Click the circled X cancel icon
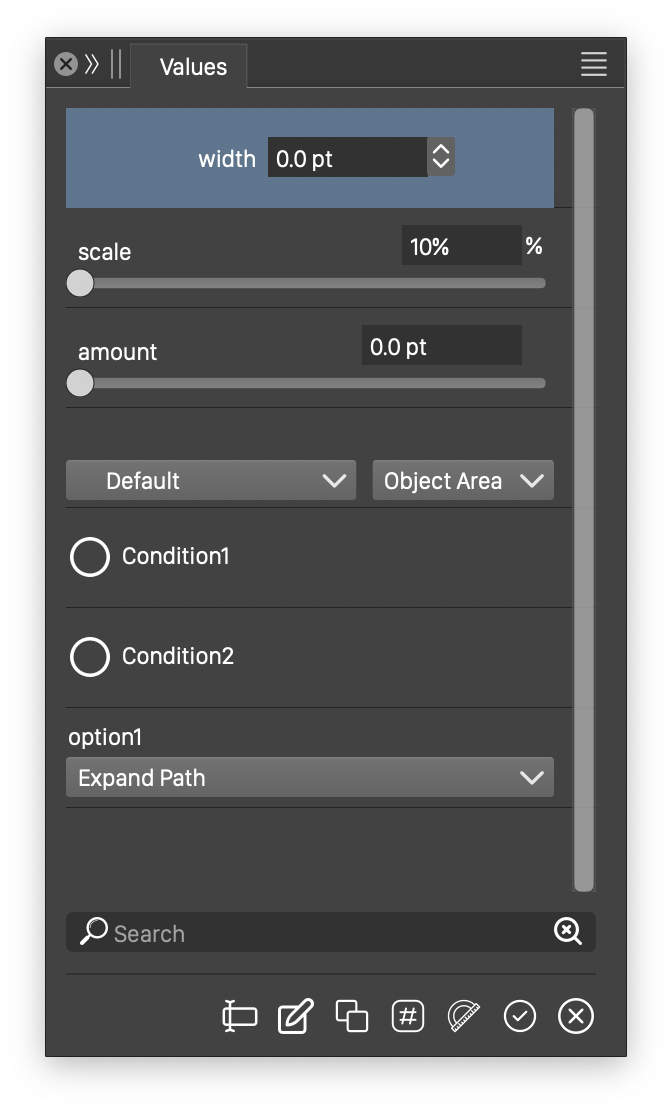 coord(576,1016)
